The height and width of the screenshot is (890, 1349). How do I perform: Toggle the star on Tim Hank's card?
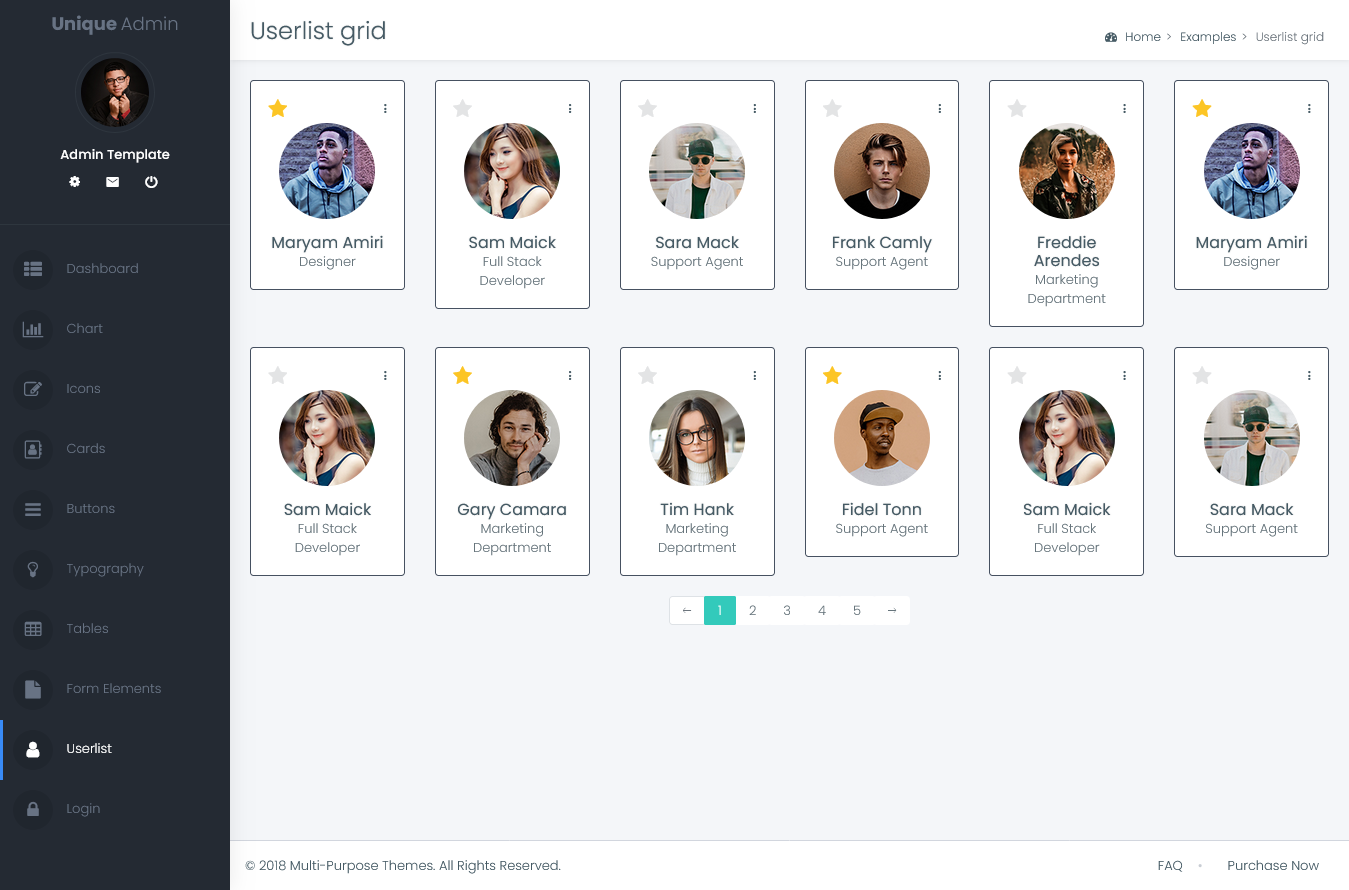(647, 375)
